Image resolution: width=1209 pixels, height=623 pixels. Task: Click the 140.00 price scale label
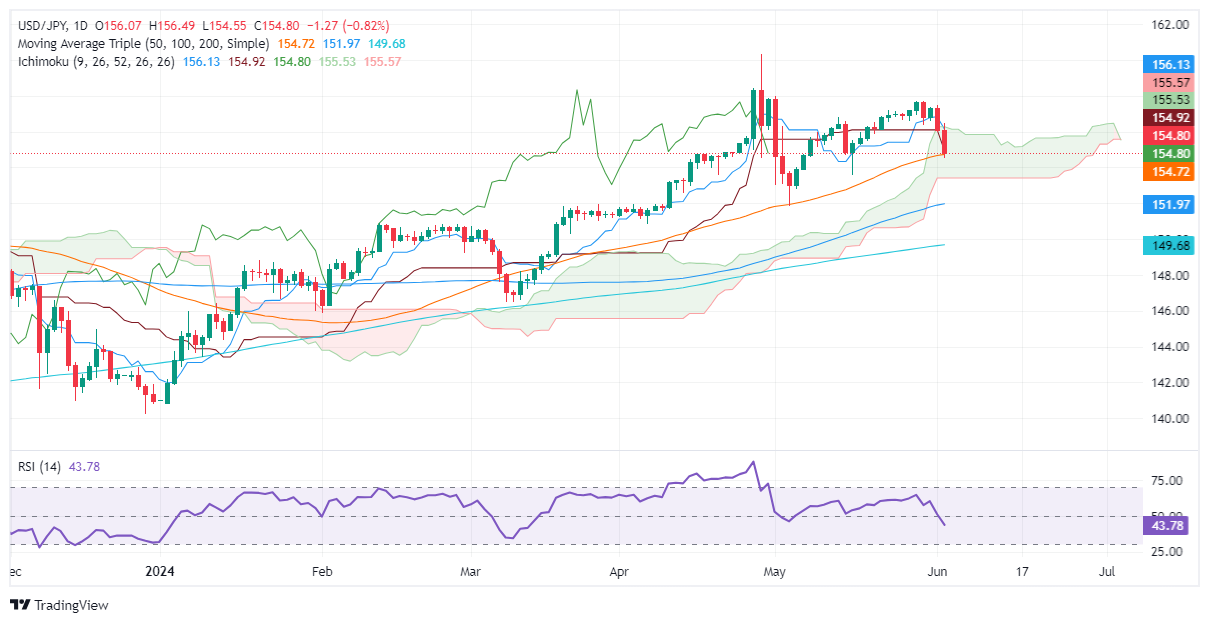click(1170, 418)
